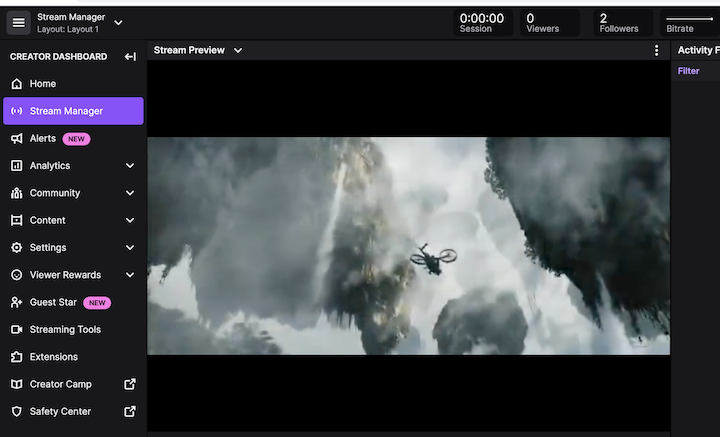720x437 pixels.
Task: Collapse the Creator Dashboard sidebar
Action: click(130, 57)
